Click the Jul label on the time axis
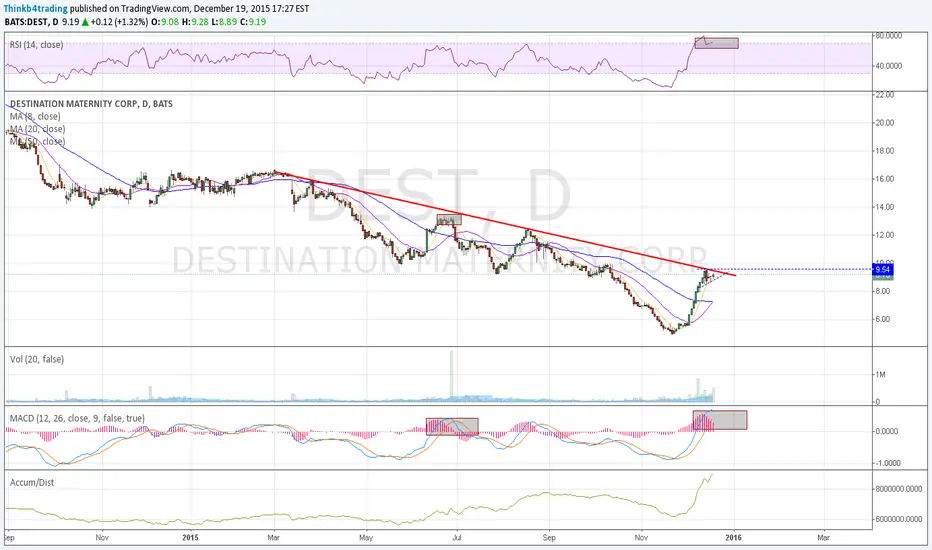The height and width of the screenshot is (550, 932). (458, 538)
